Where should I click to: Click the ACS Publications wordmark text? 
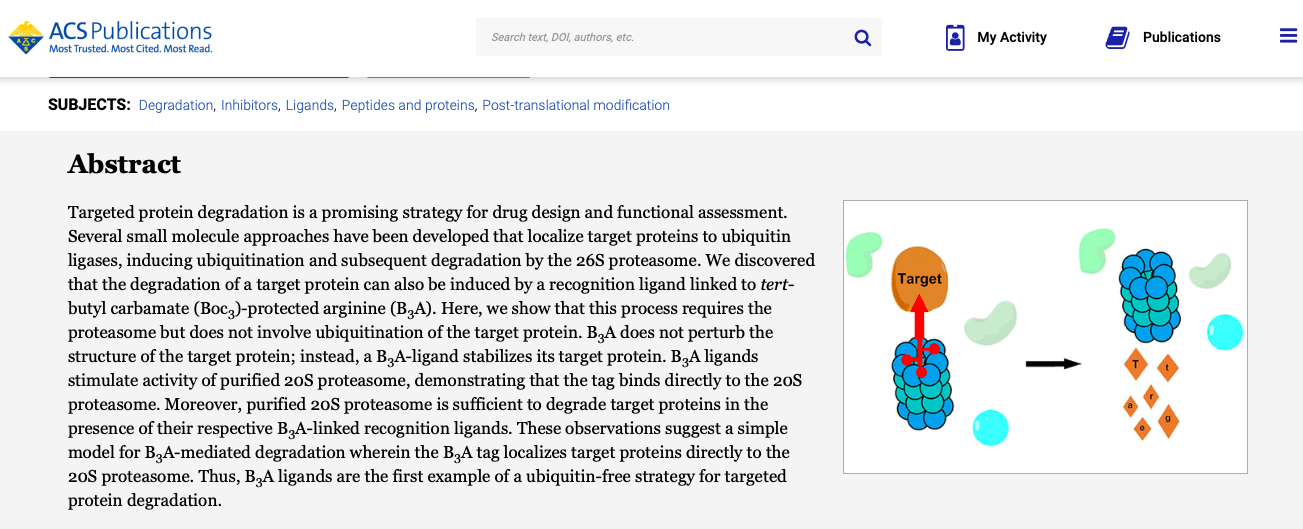pos(130,32)
